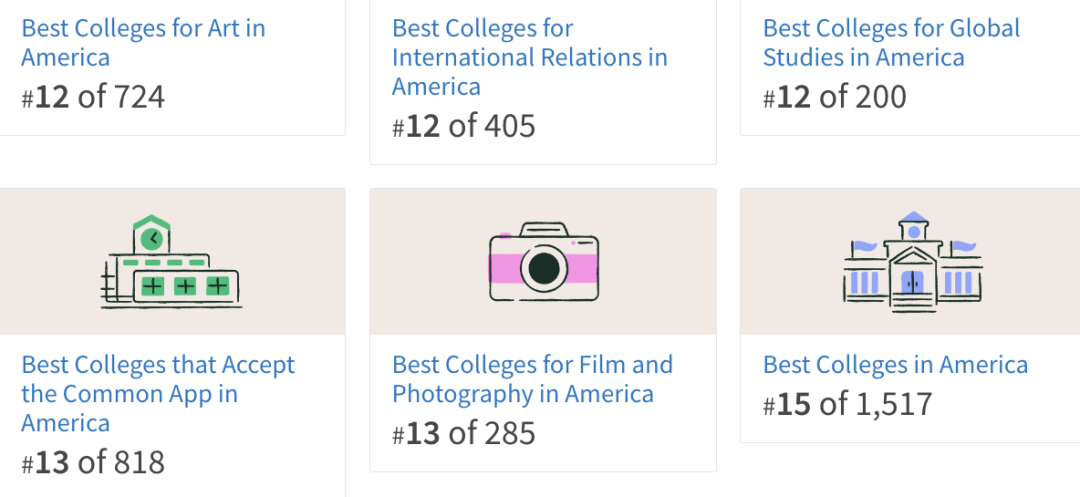Viewport: 1080px width, 497px height.
Task: Click the dome atop the blue college hall
Action: (x=912, y=220)
